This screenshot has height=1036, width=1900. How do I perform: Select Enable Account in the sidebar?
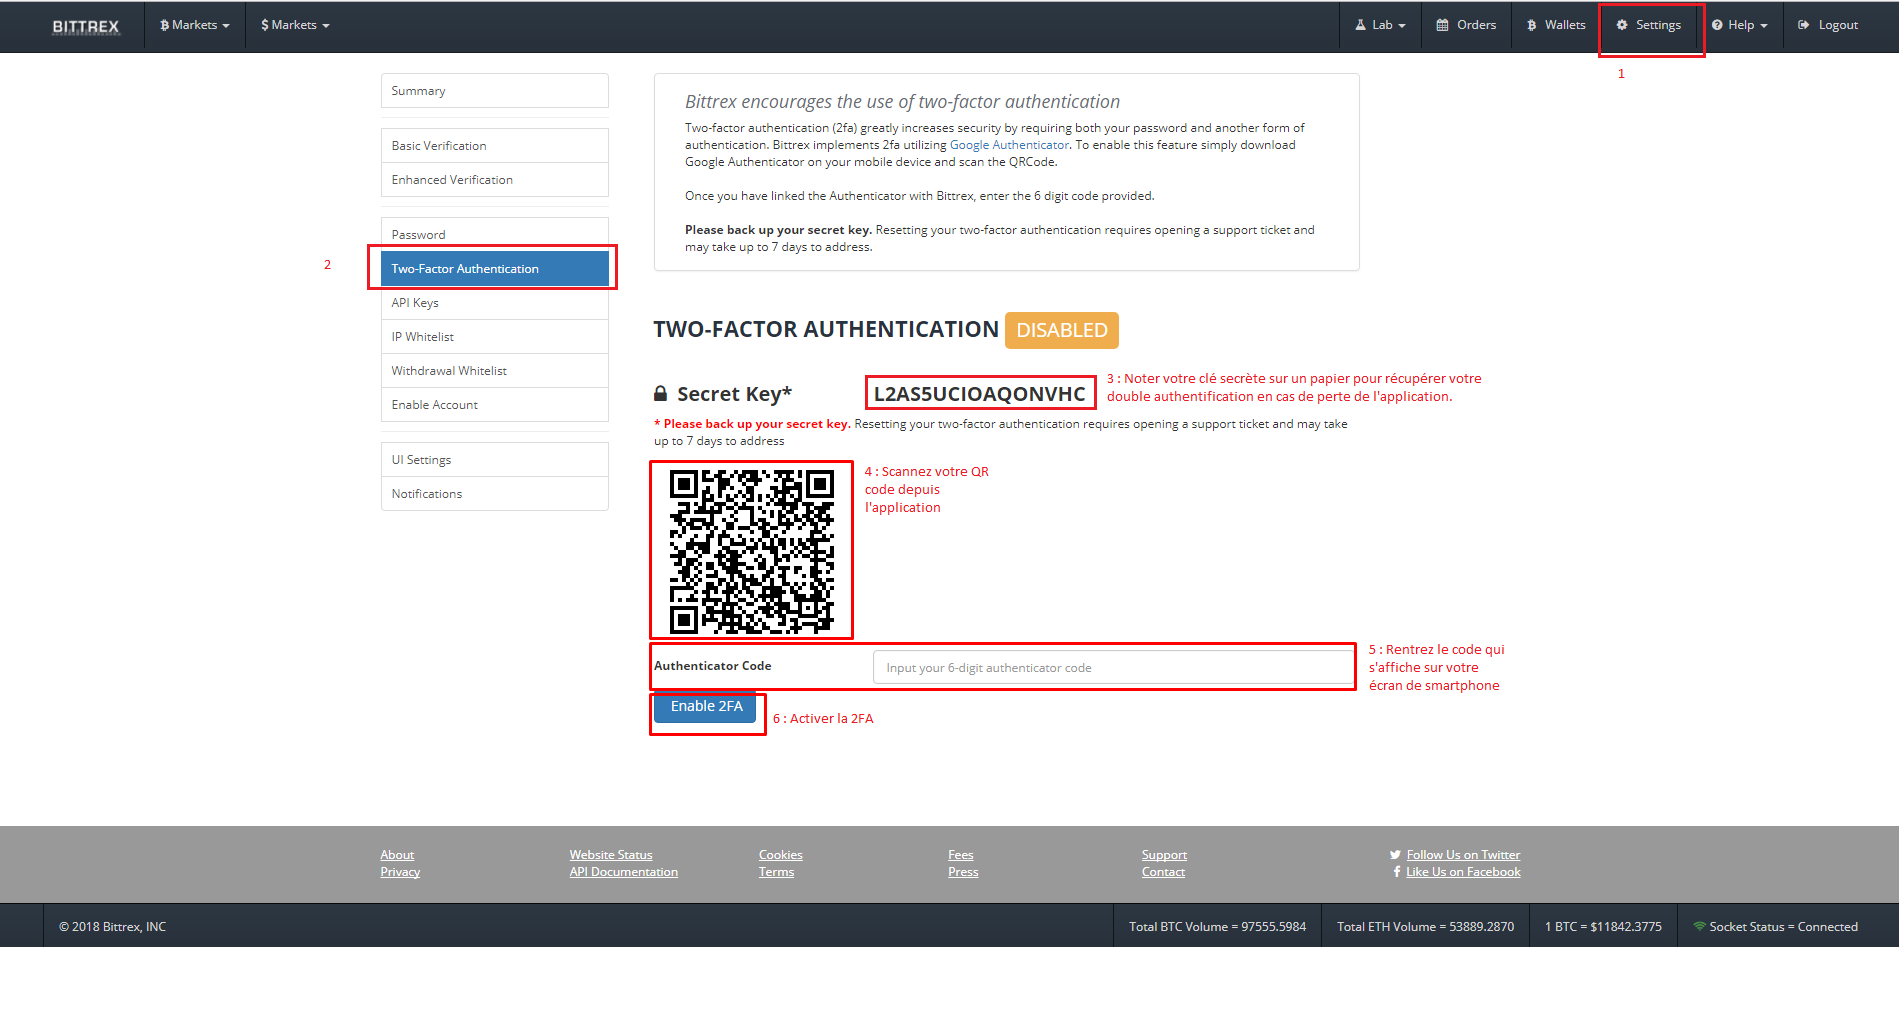495,405
